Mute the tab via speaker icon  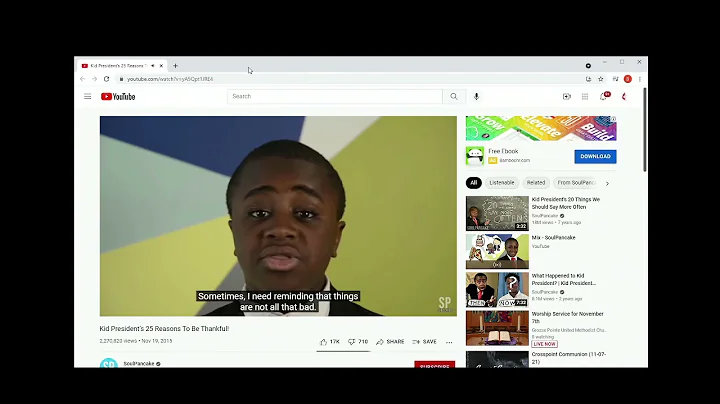(x=153, y=66)
